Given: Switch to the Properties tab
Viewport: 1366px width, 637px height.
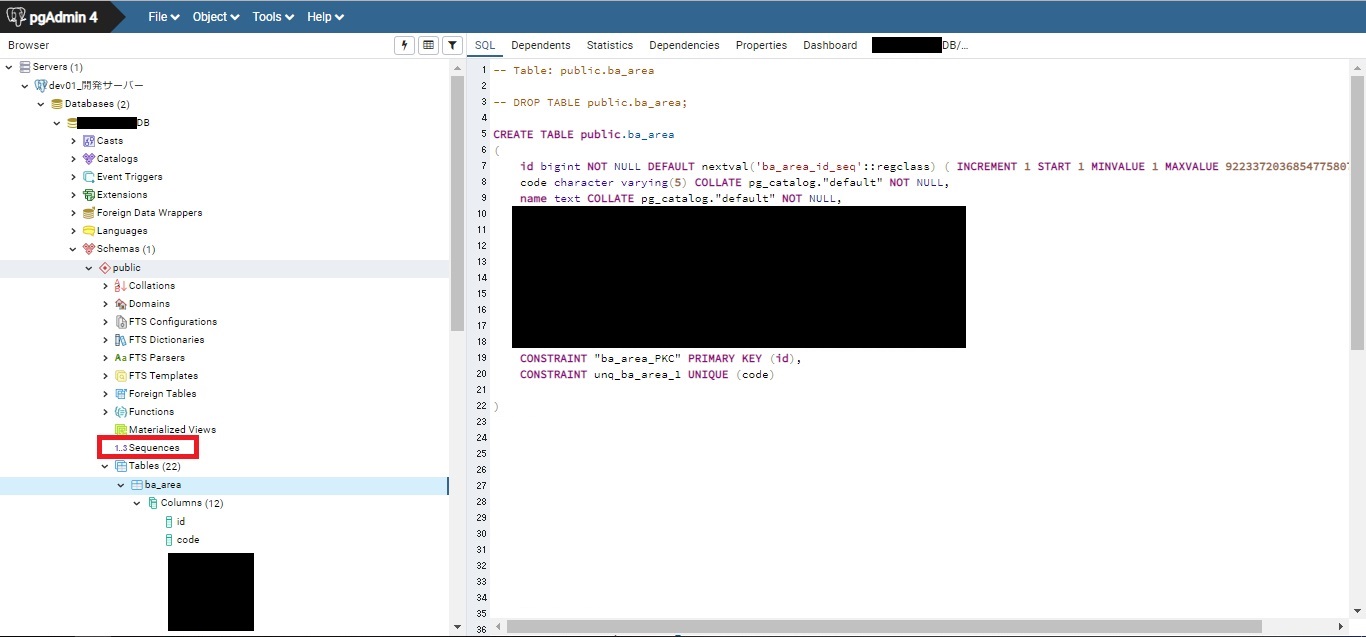Looking at the screenshot, I should pyautogui.click(x=761, y=45).
